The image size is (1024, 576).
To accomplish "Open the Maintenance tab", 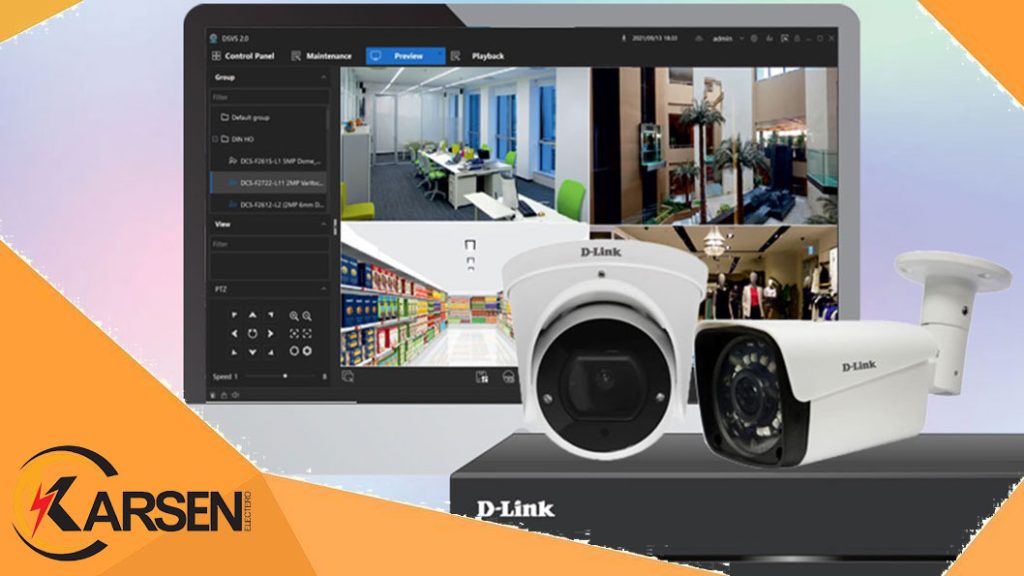I will [328, 56].
